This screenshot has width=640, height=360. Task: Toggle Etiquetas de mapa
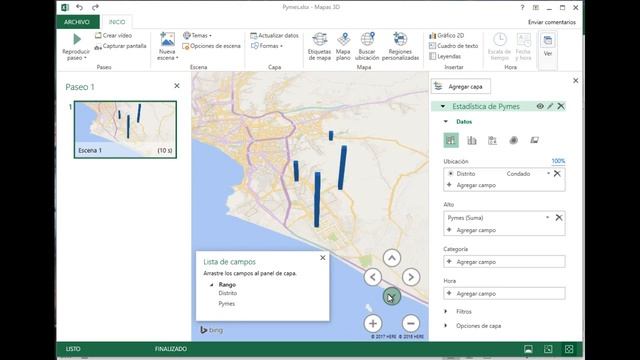coord(319,46)
